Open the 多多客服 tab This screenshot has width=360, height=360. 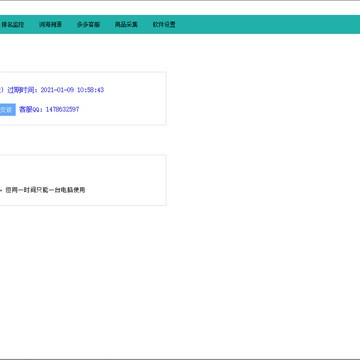[88, 24]
